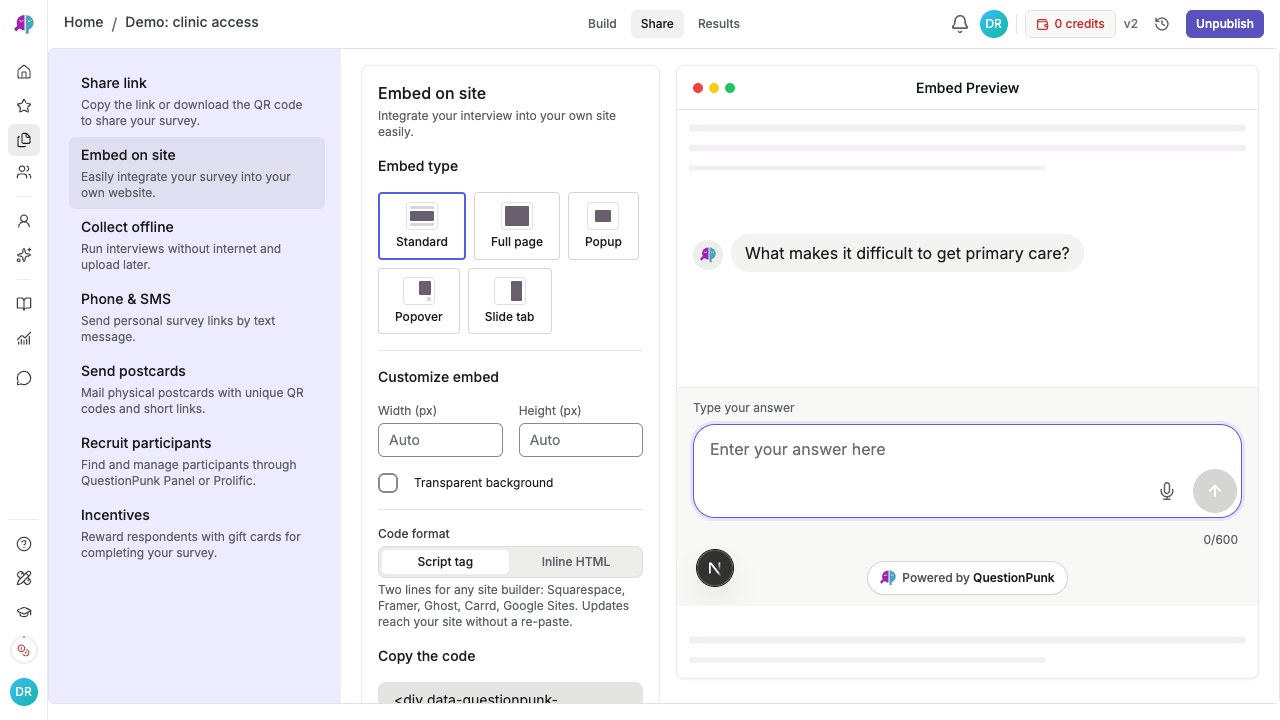The width and height of the screenshot is (1280, 720).
Task: Open the people group icon in sidebar
Action: [24, 172]
